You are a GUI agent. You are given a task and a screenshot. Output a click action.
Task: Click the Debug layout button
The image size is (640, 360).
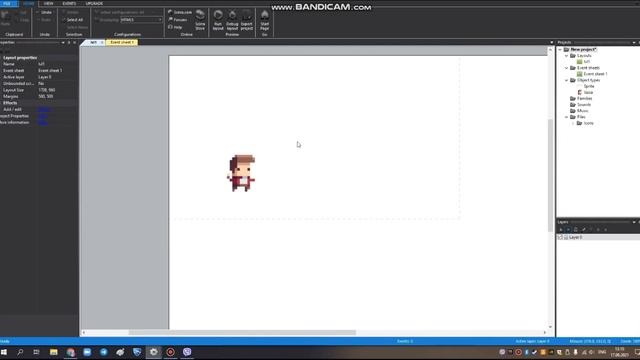point(232,20)
